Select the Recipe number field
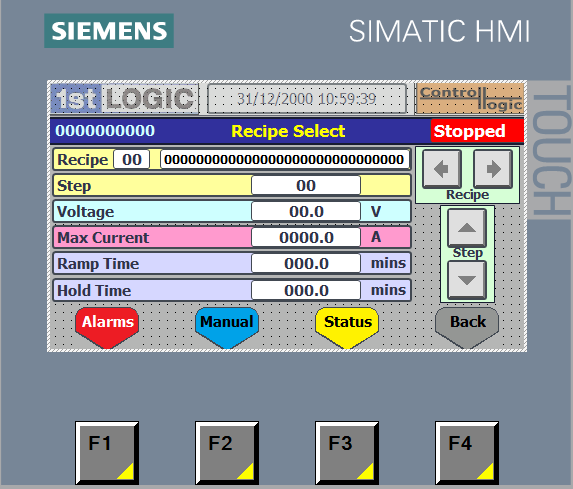Viewport: 573px width, 489px height. tap(132, 159)
